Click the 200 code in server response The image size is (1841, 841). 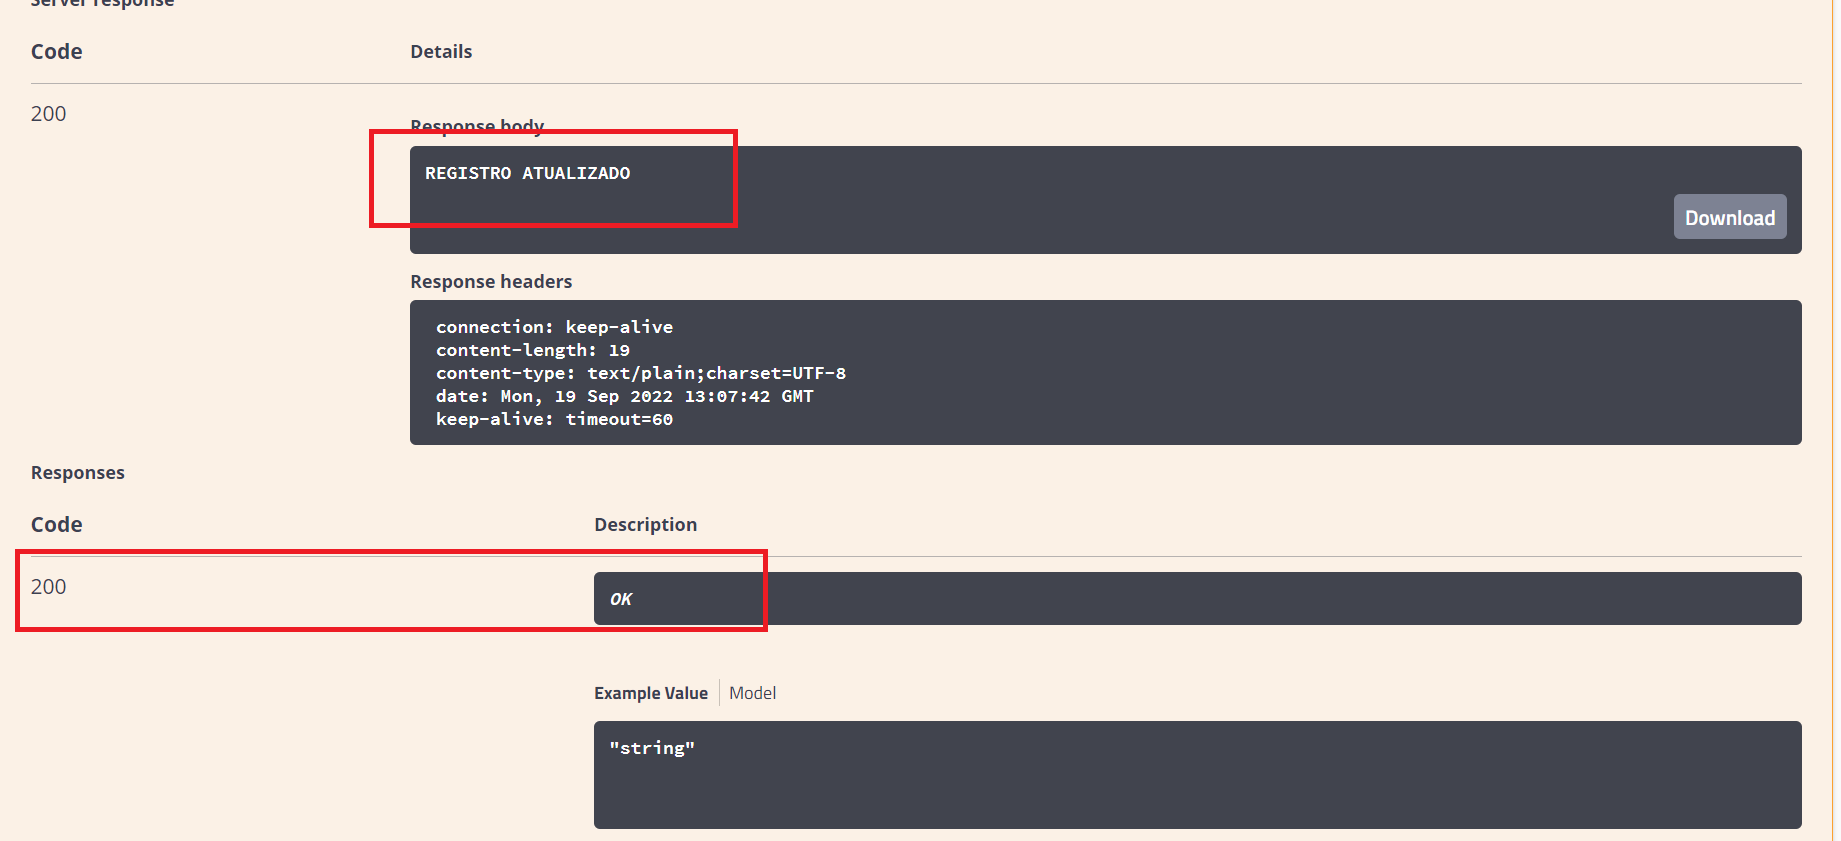tap(48, 114)
